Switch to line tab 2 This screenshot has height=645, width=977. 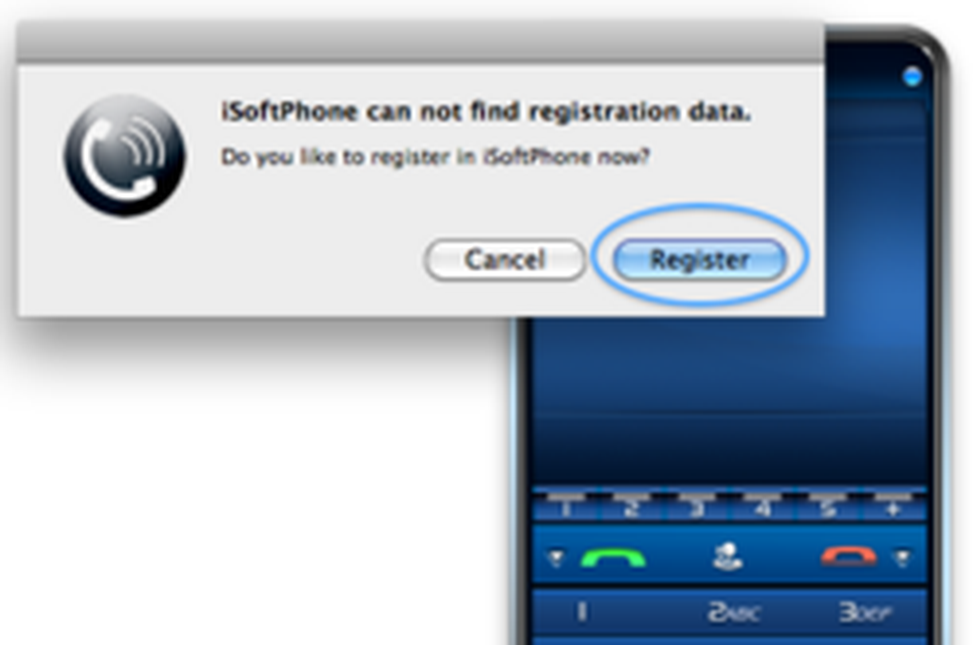tap(631, 508)
